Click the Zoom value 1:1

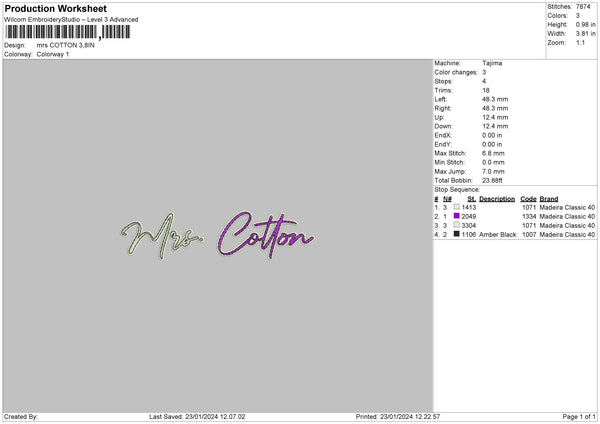pyautogui.click(x=580, y=42)
